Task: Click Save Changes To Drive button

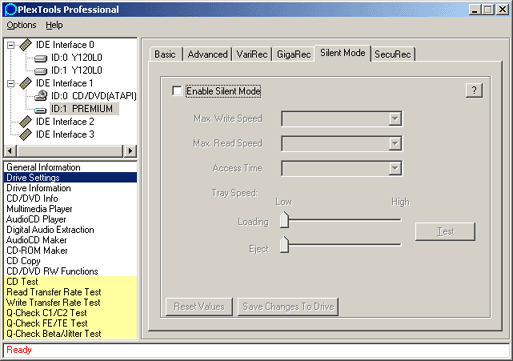Action: (288, 307)
